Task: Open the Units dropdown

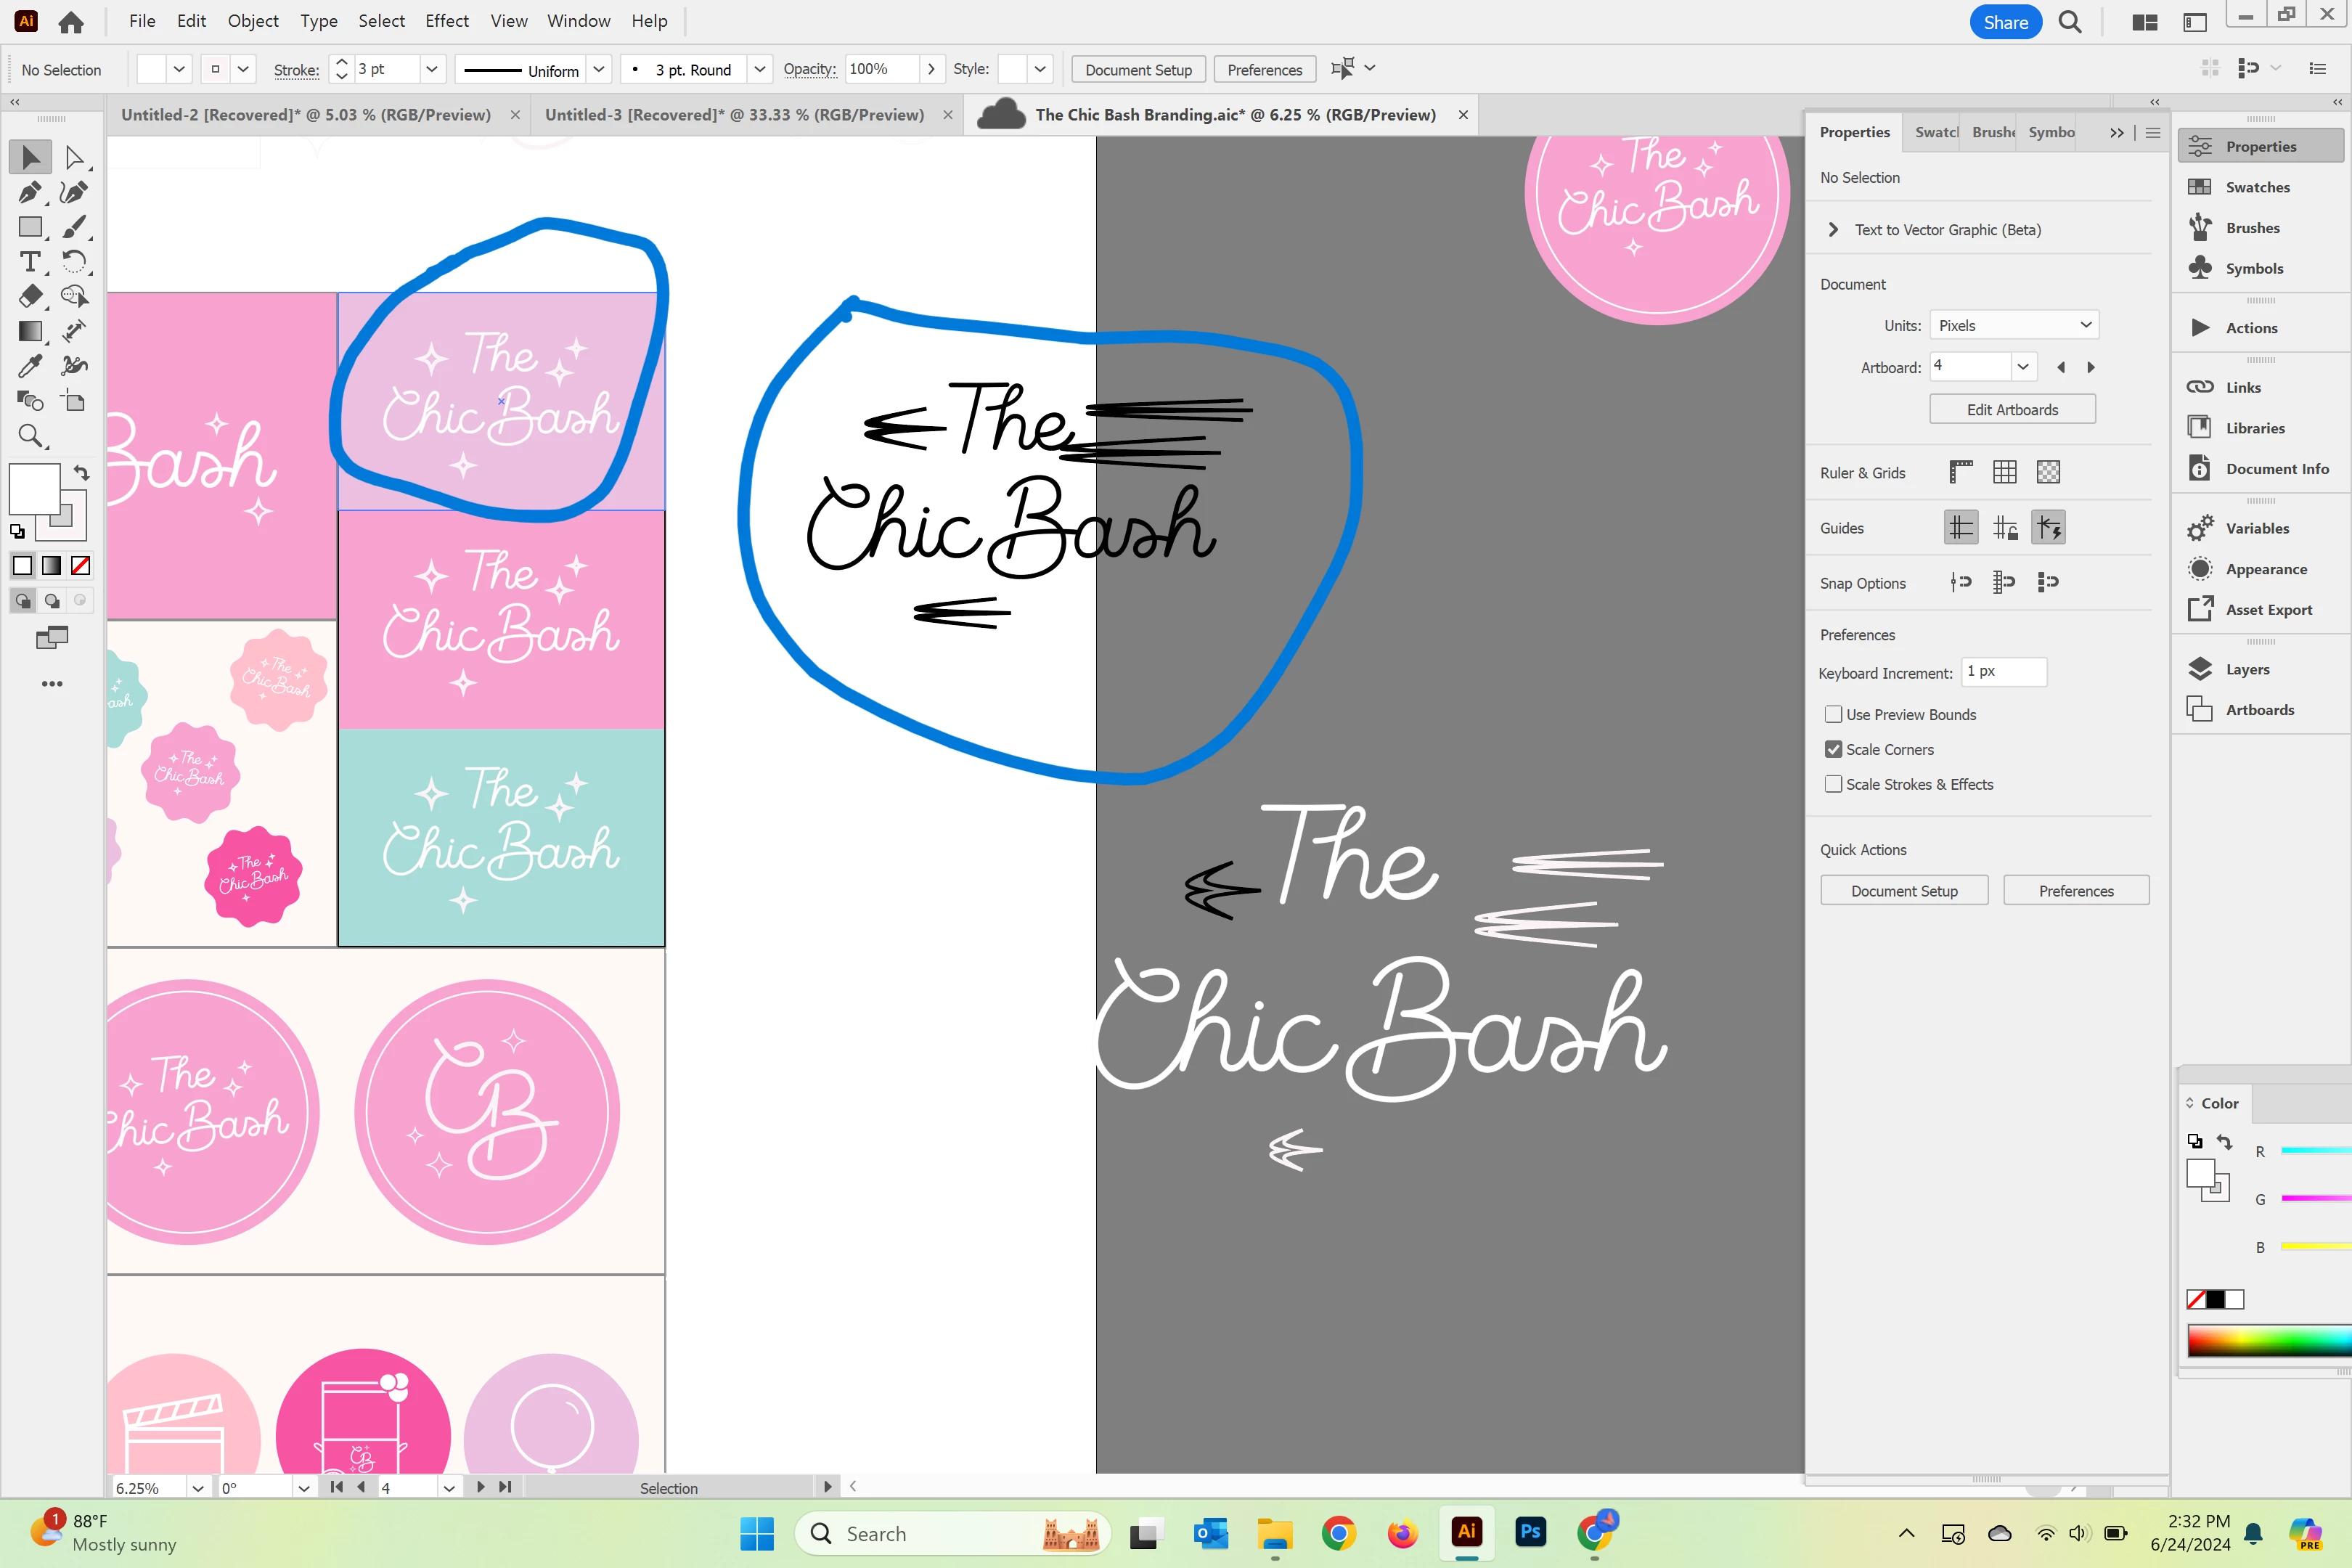Action: click(2013, 325)
